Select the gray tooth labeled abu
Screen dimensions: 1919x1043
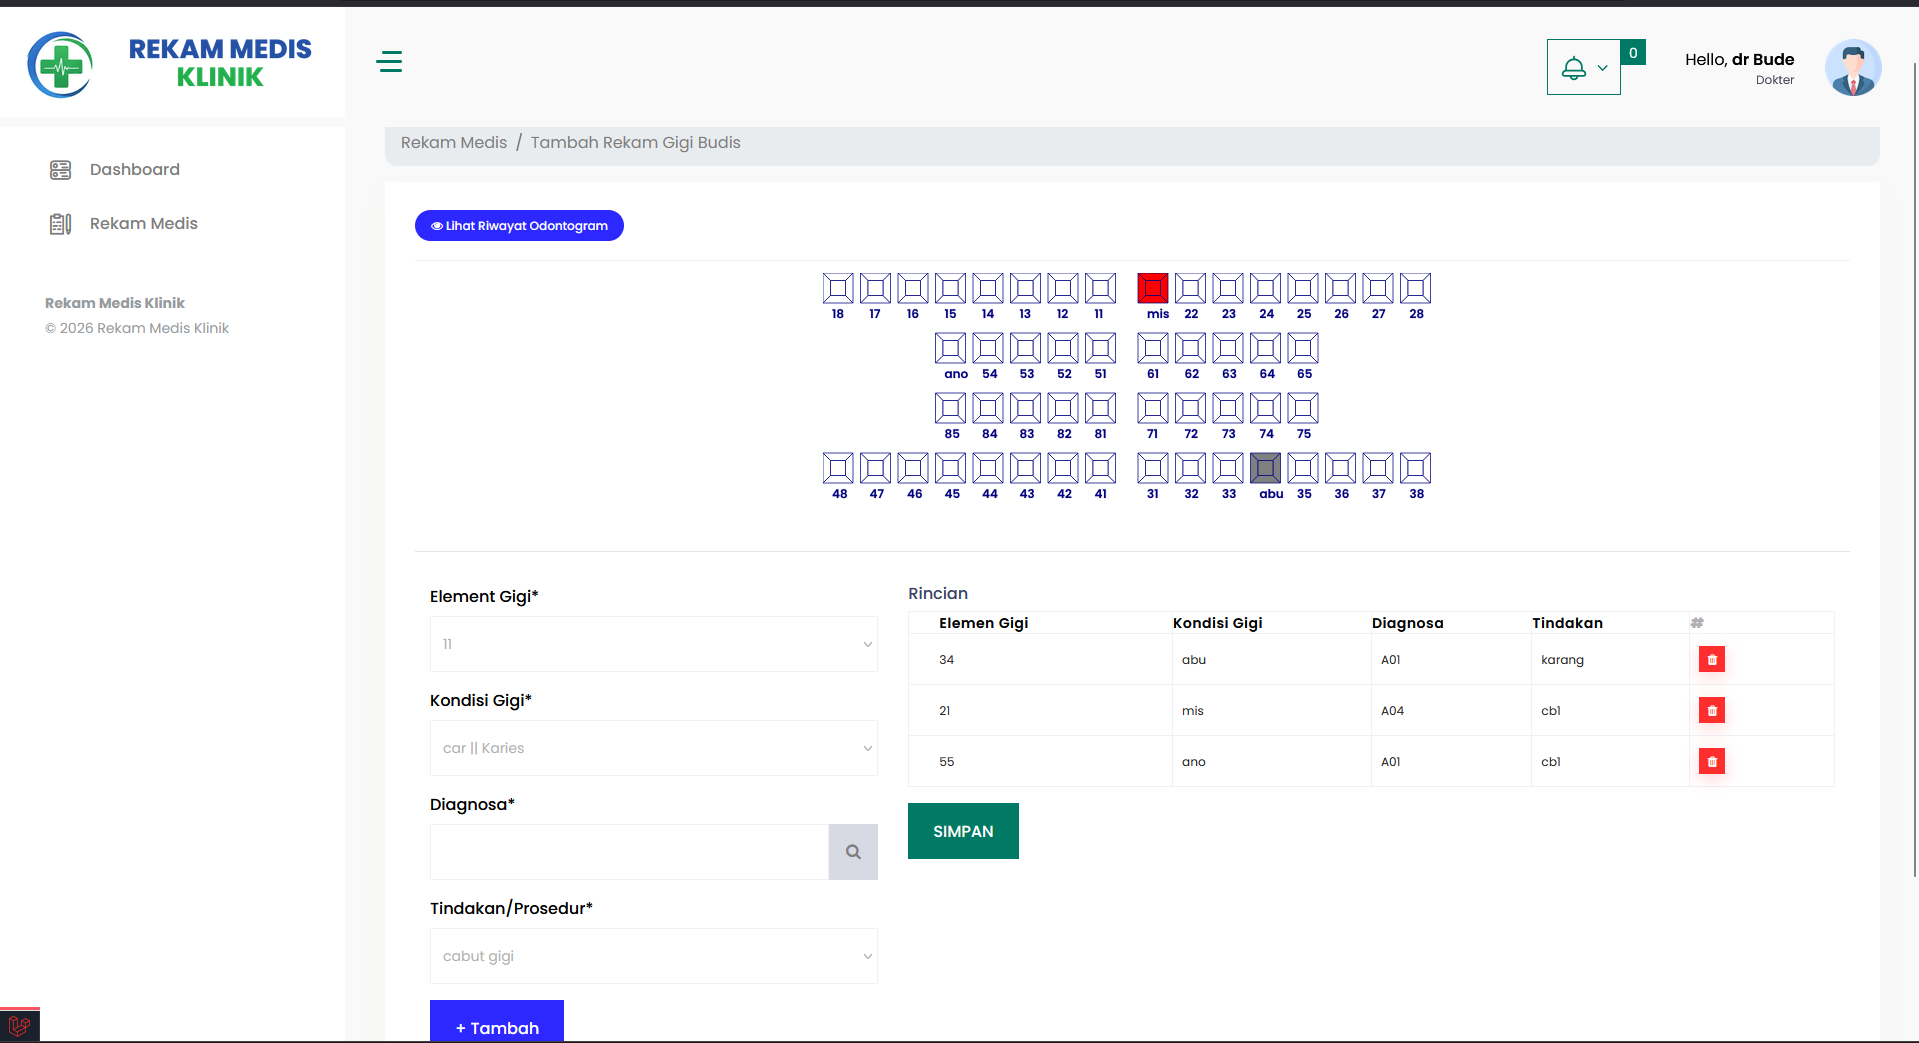pyautogui.click(x=1265, y=468)
